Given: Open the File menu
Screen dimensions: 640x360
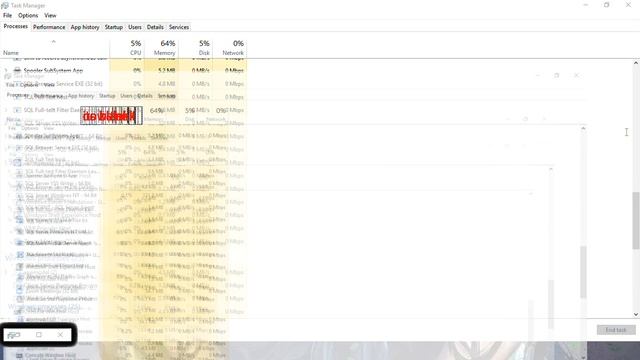Looking at the screenshot, I should pos(7,16).
